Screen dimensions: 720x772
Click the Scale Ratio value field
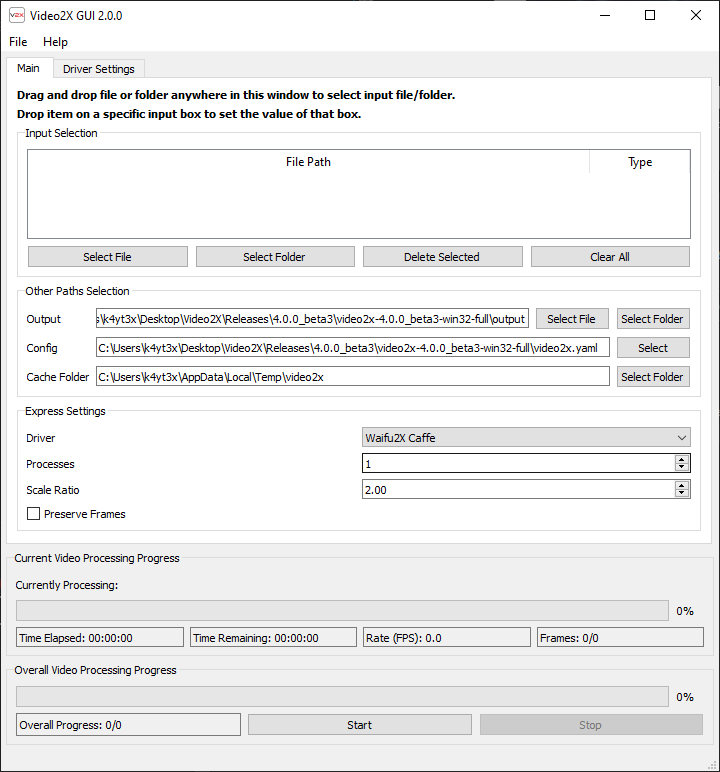518,490
